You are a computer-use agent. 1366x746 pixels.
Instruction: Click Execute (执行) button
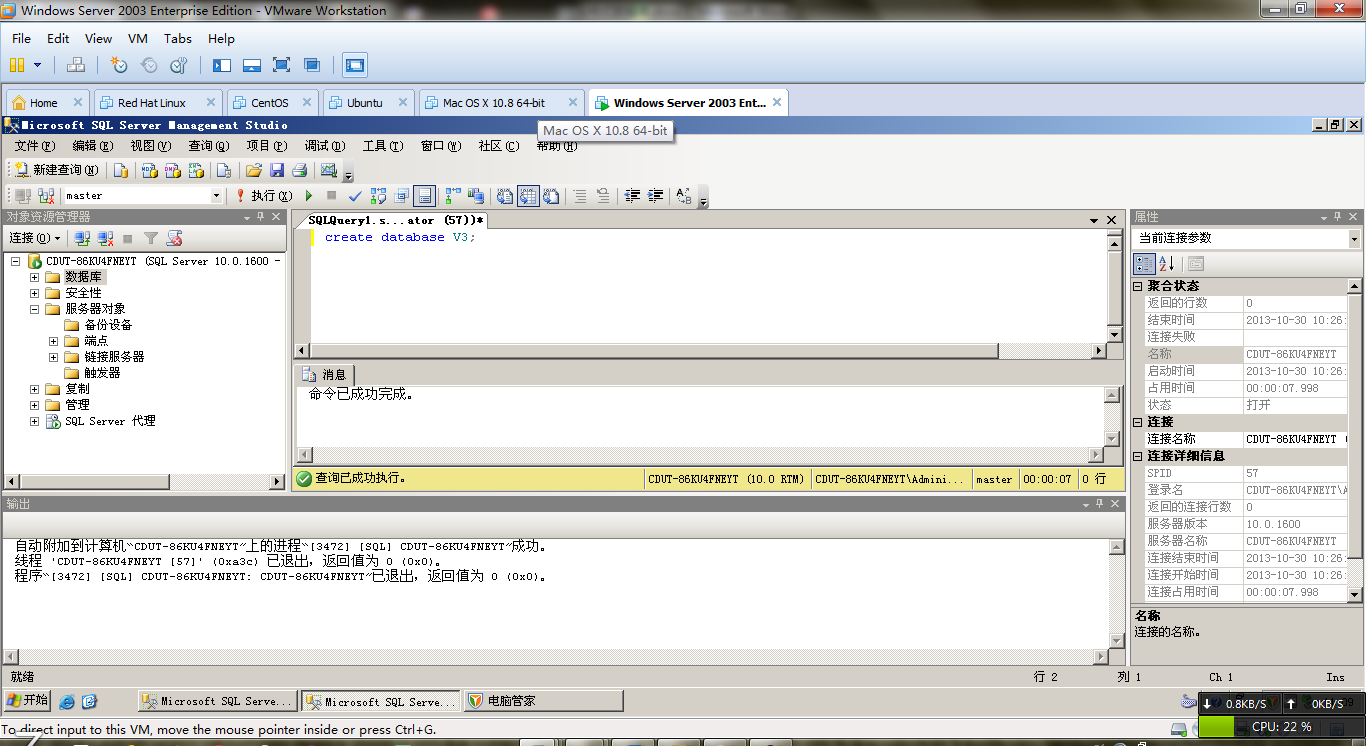[x=264, y=196]
